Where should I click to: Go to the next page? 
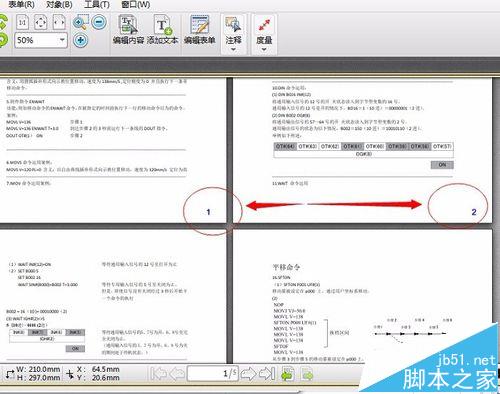point(248,374)
